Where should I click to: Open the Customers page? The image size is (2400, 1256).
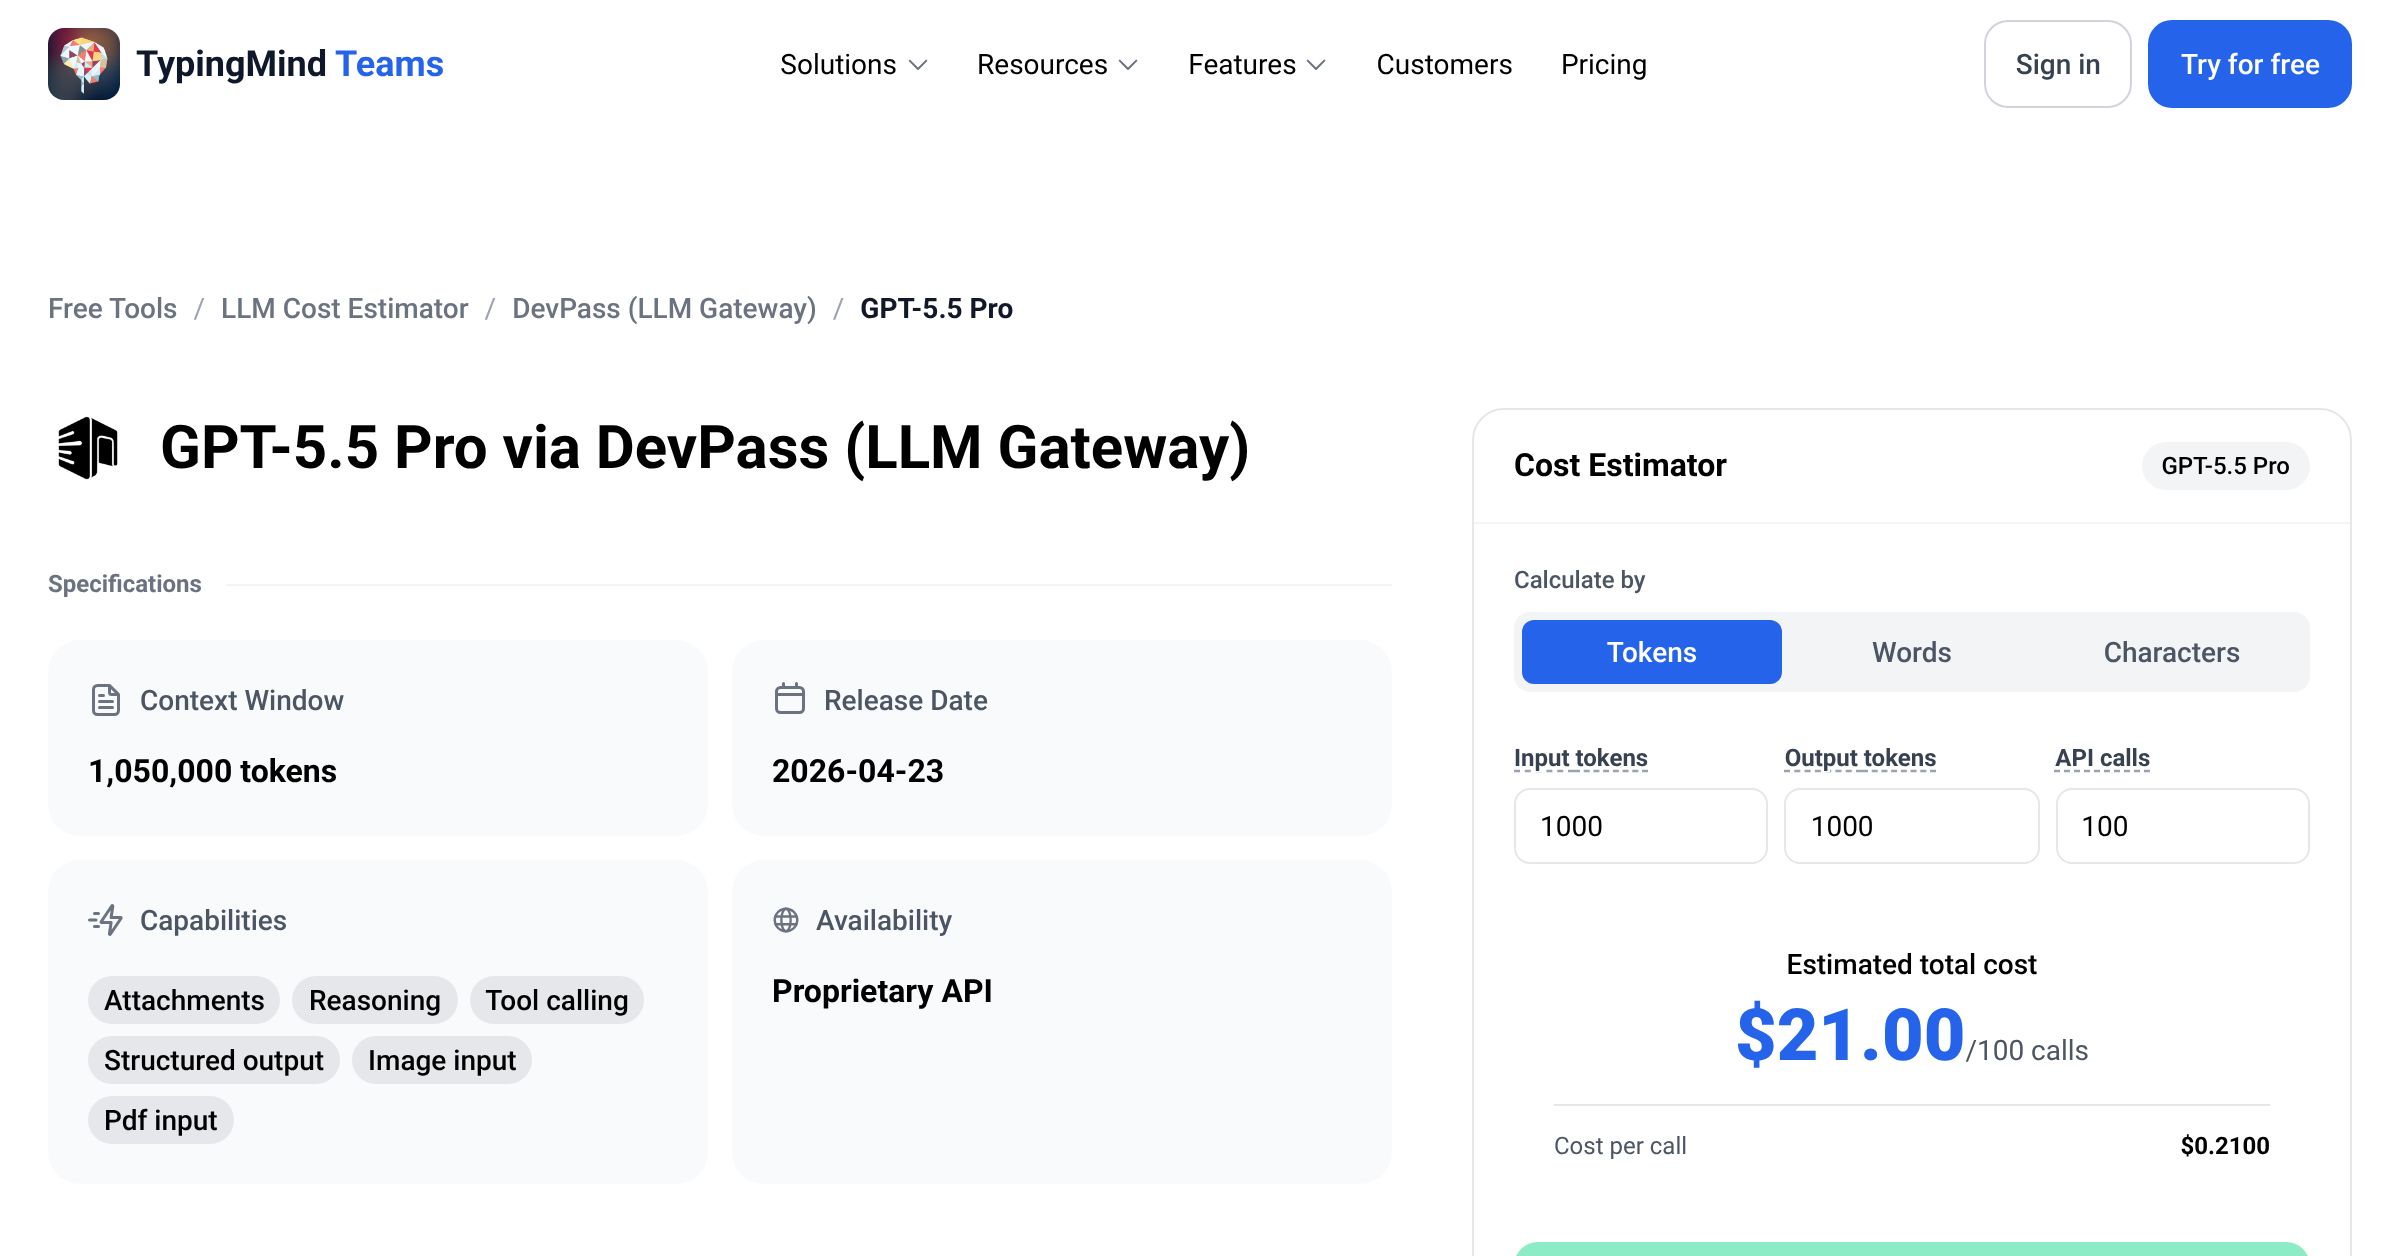[x=1444, y=64]
